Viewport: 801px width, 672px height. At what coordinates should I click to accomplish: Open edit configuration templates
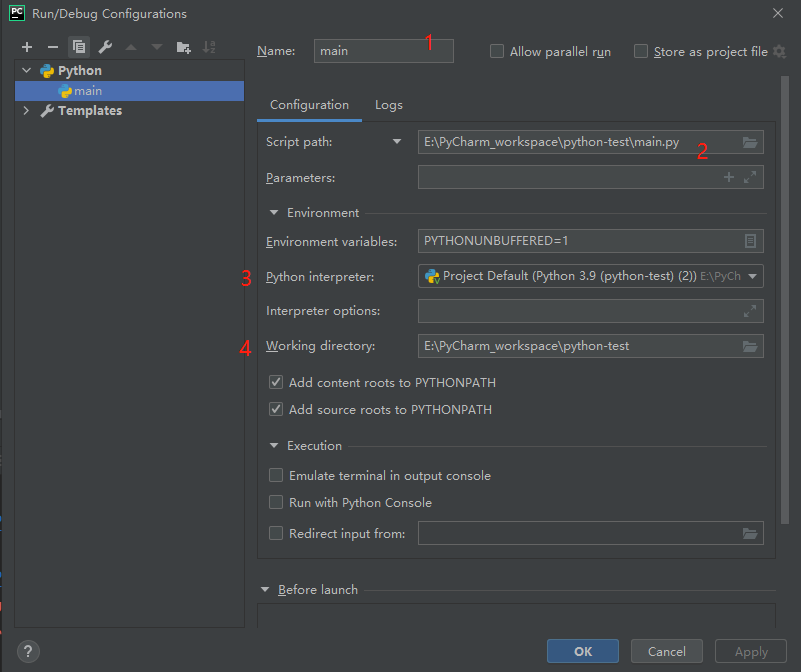104,46
